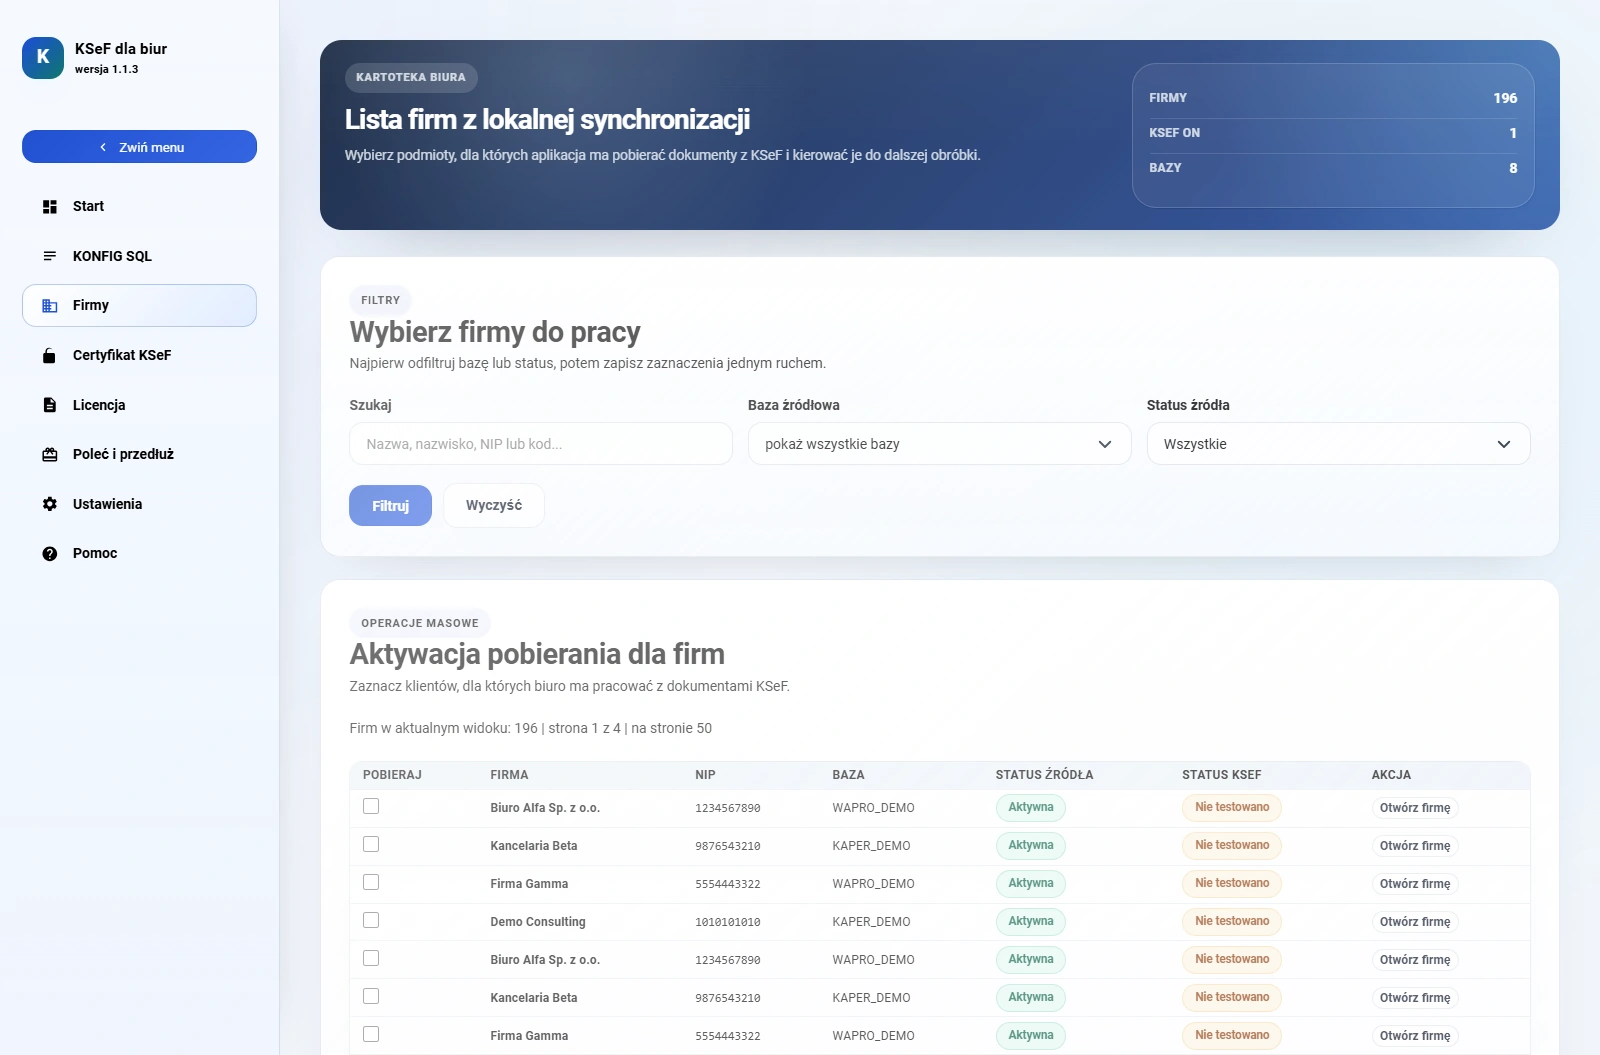Click the KSEF ON statistic row
Image resolution: width=1600 pixels, height=1055 pixels.
coord(1333,133)
